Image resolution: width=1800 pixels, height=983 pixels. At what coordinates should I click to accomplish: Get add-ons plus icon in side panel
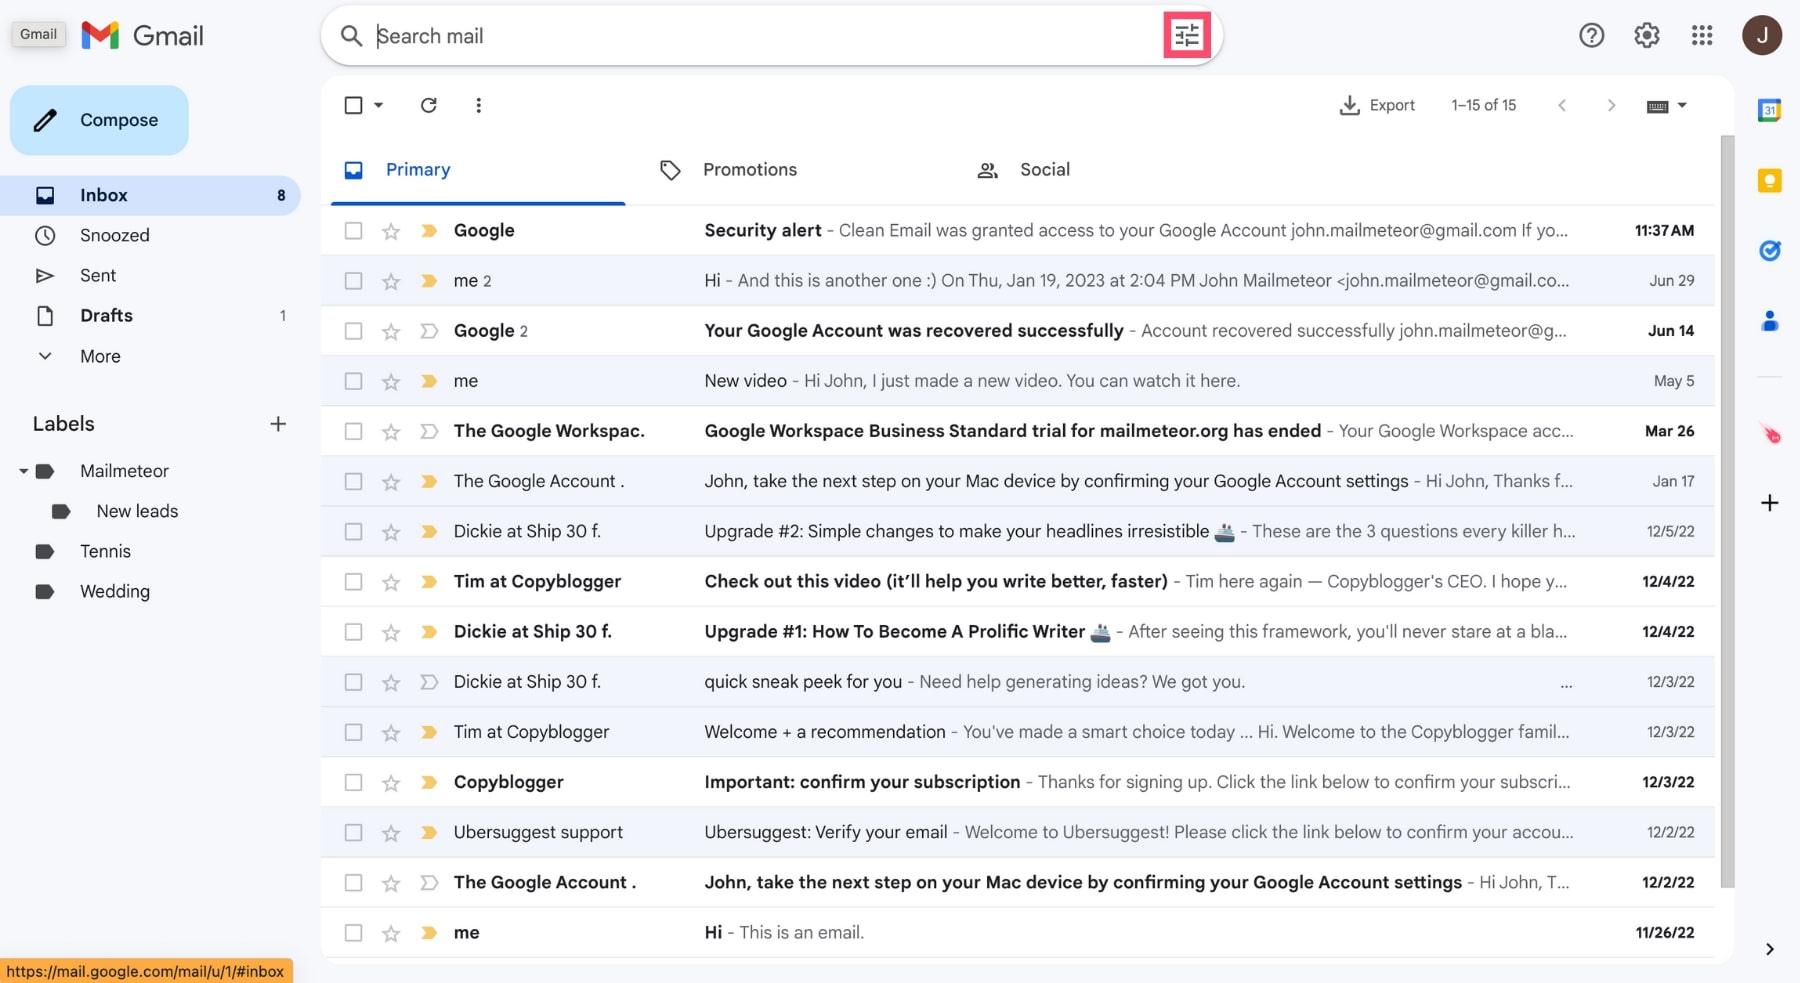point(1769,502)
